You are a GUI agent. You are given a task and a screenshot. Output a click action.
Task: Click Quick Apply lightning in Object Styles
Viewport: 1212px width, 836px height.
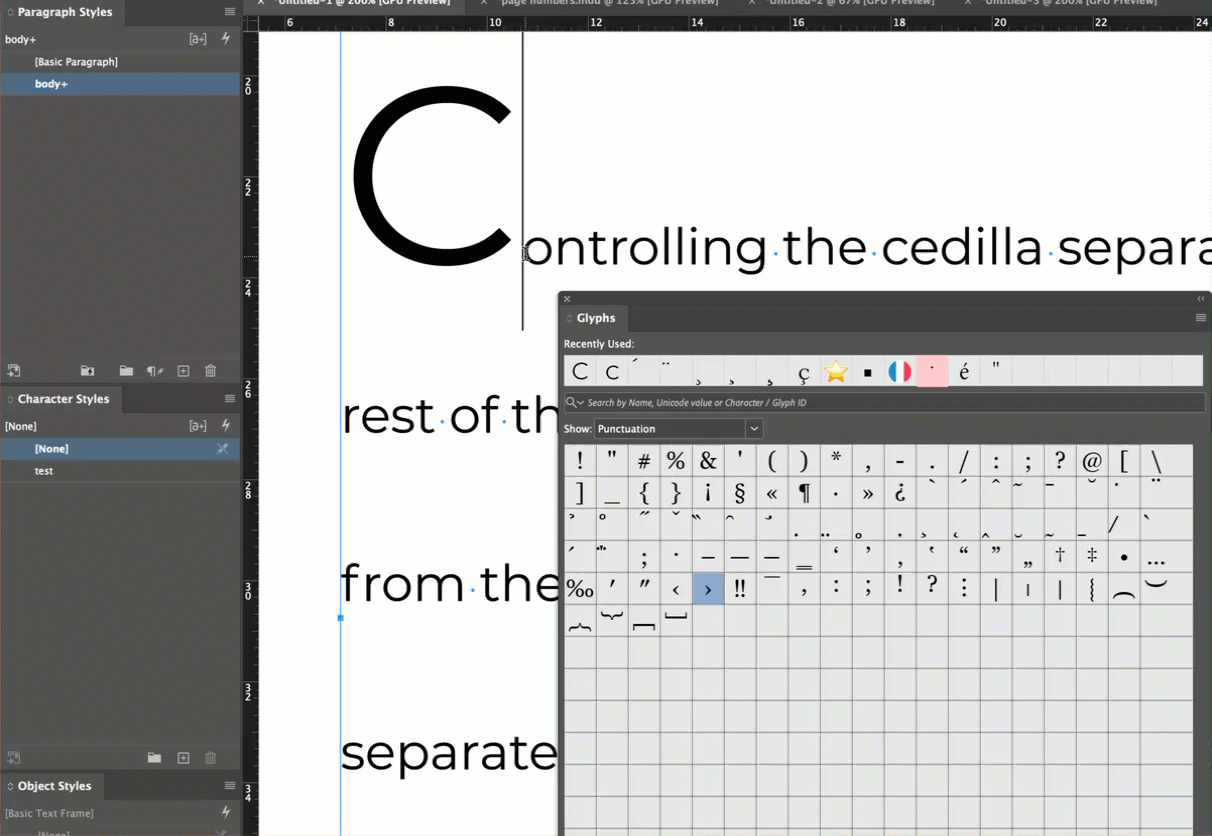point(226,813)
